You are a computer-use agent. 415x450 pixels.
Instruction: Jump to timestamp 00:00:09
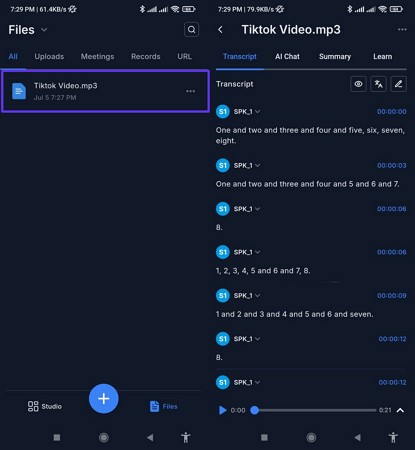point(392,295)
